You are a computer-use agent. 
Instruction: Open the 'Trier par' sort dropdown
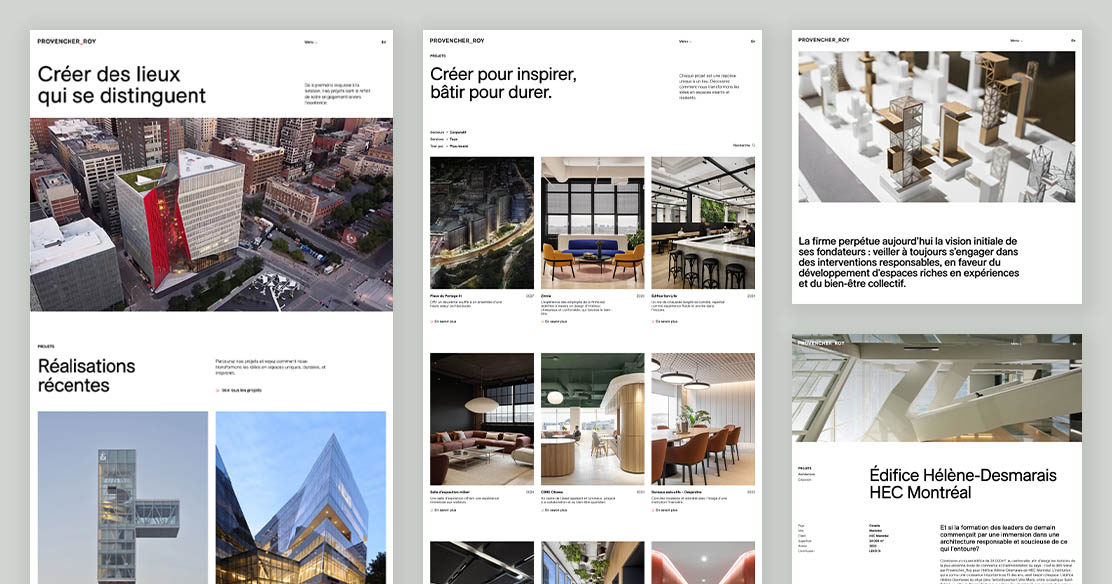point(449,146)
